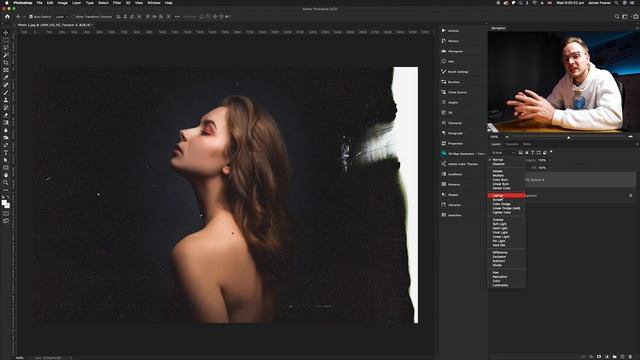Switch to the Paths tab
Viewport: 640px width, 360px height.
pos(527,144)
